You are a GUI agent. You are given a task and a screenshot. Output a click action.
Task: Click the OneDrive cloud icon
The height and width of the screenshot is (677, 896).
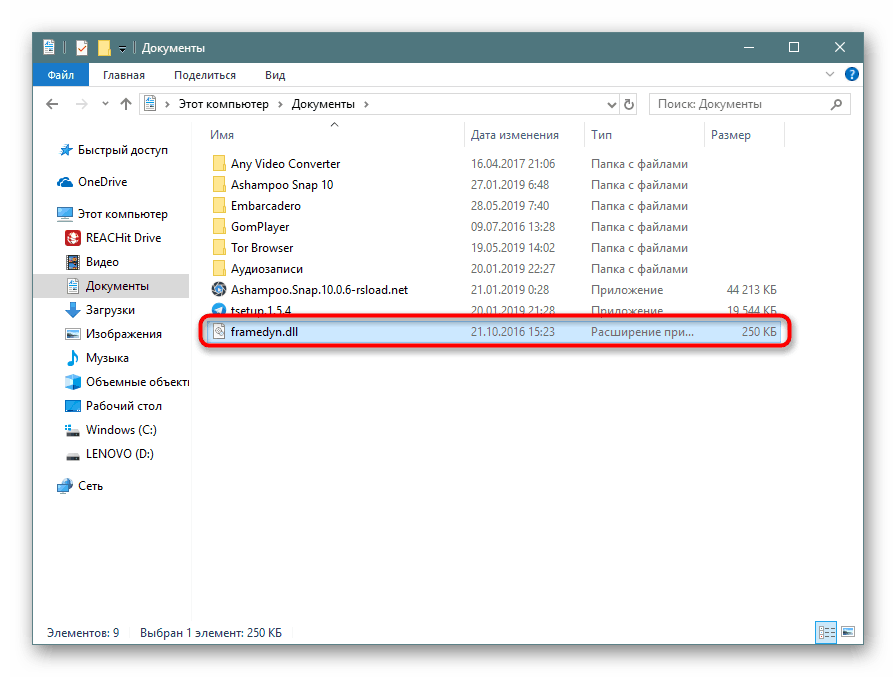65,182
